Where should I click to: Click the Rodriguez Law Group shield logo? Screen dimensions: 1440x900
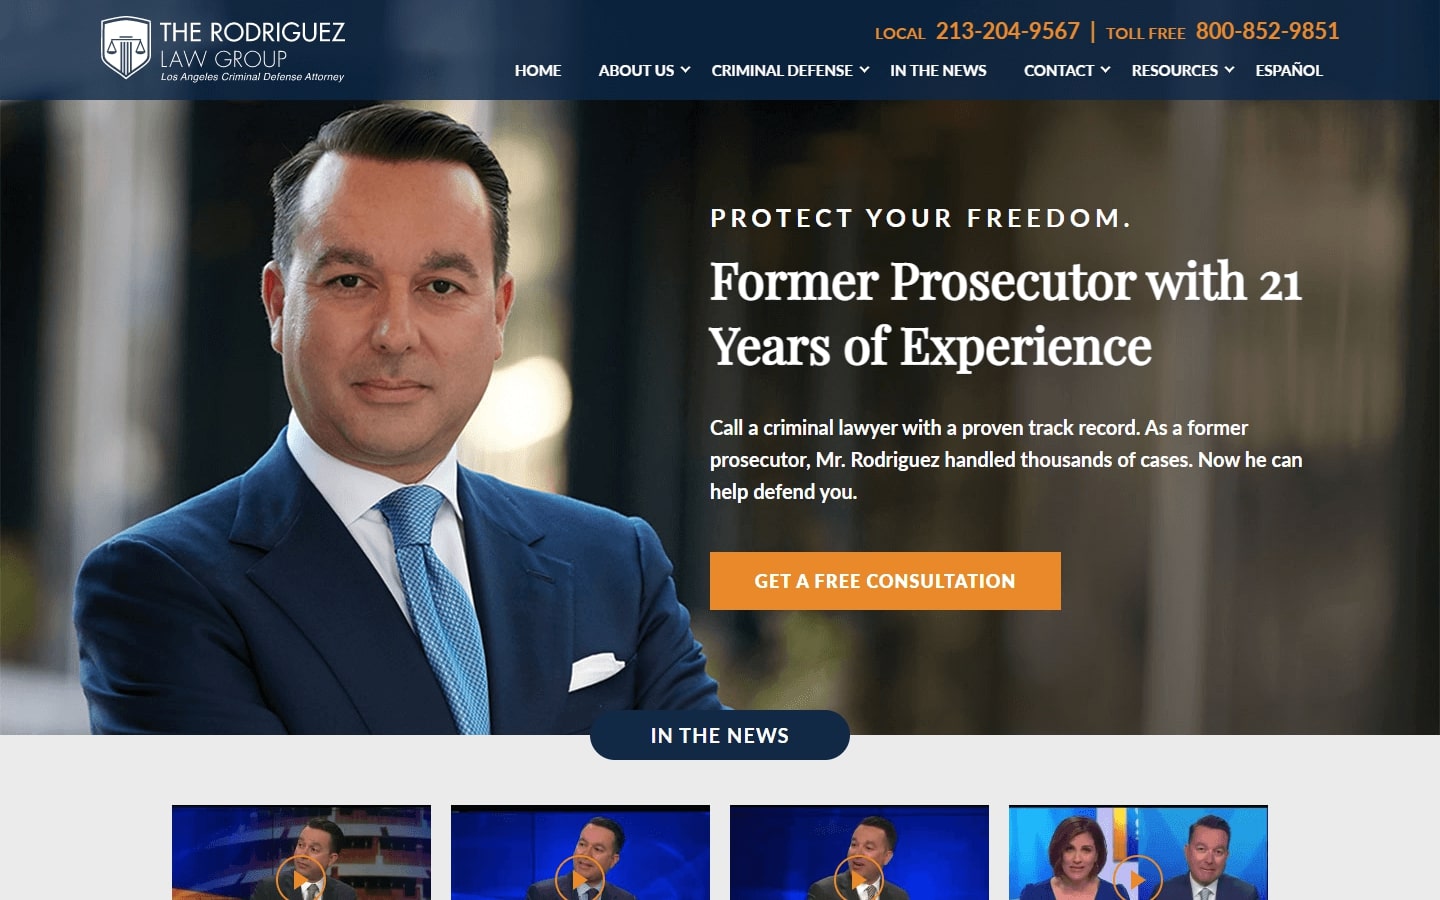(126, 47)
